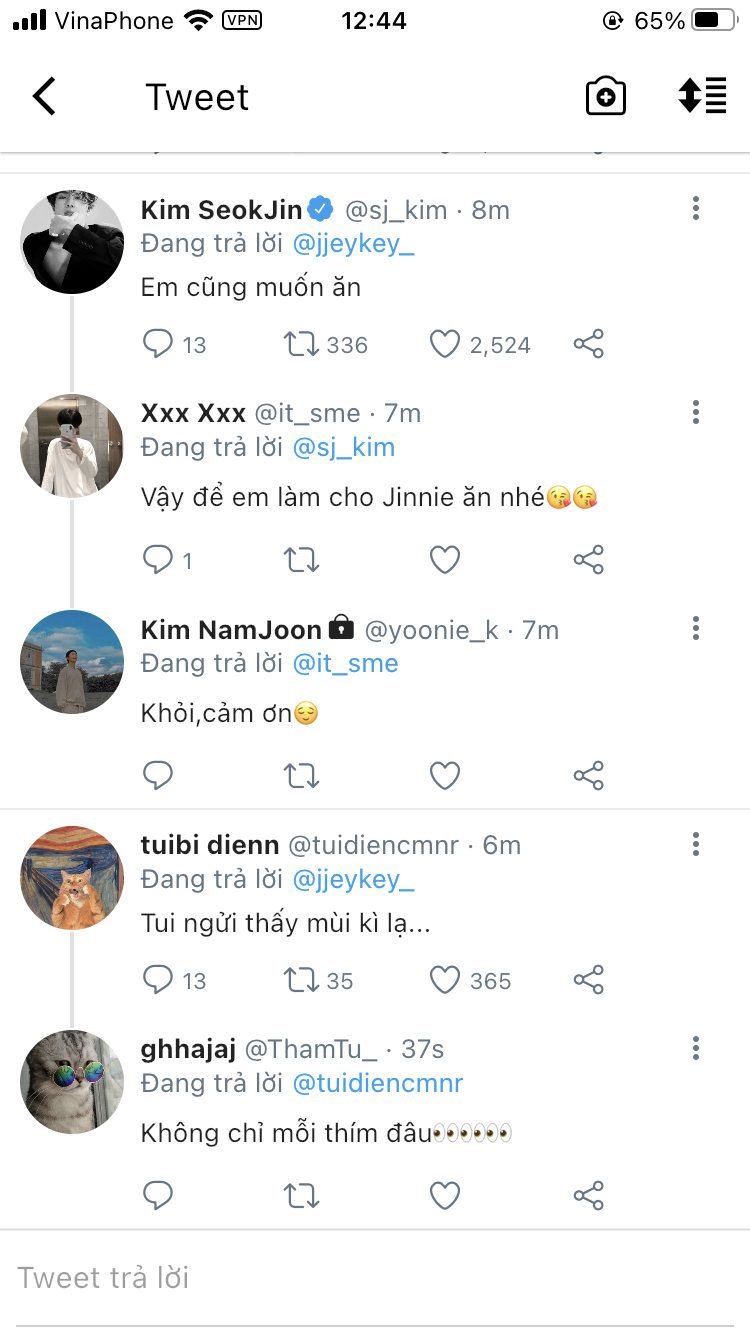Like Kim SeokJin's tweet
This screenshot has width=750, height=1334.
(x=445, y=345)
